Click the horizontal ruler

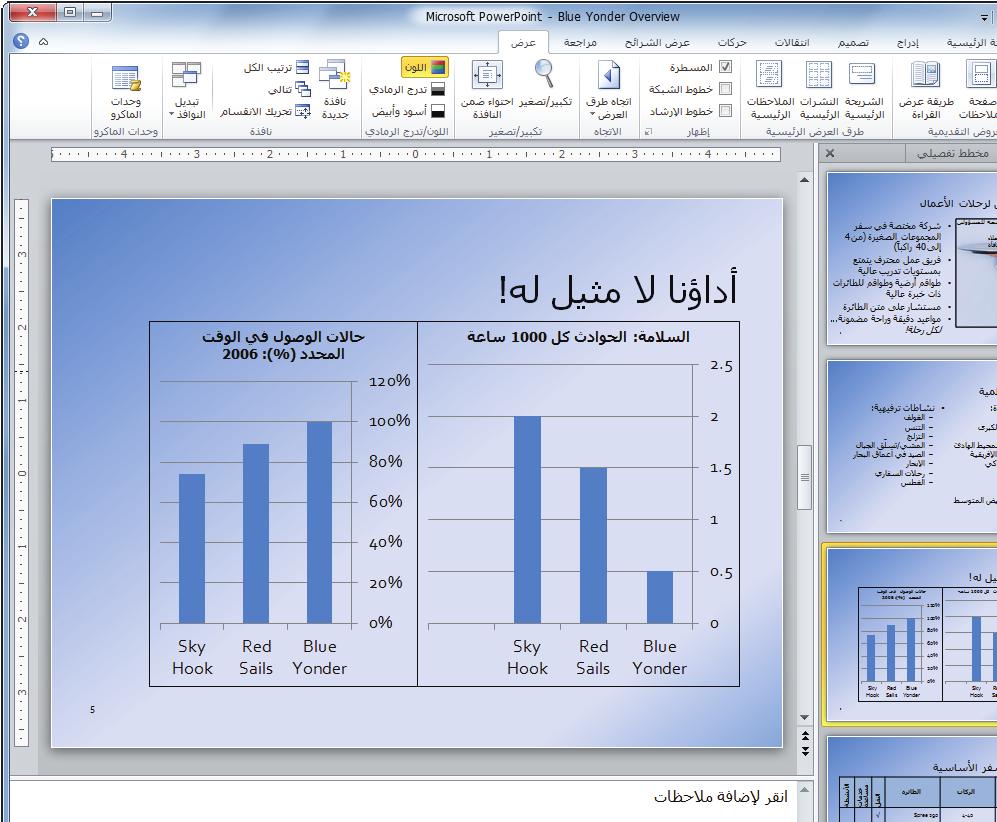click(x=416, y=154)
